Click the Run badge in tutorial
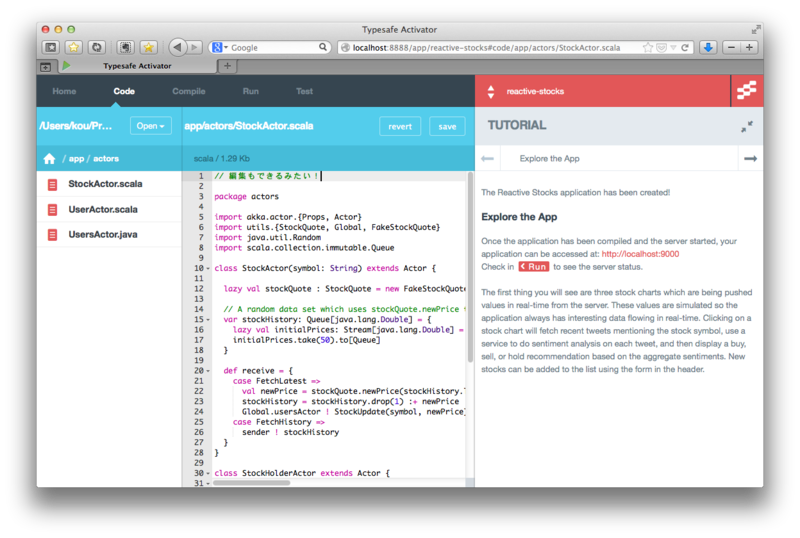Viewport: 800px width, 538px height. point(534,266)
